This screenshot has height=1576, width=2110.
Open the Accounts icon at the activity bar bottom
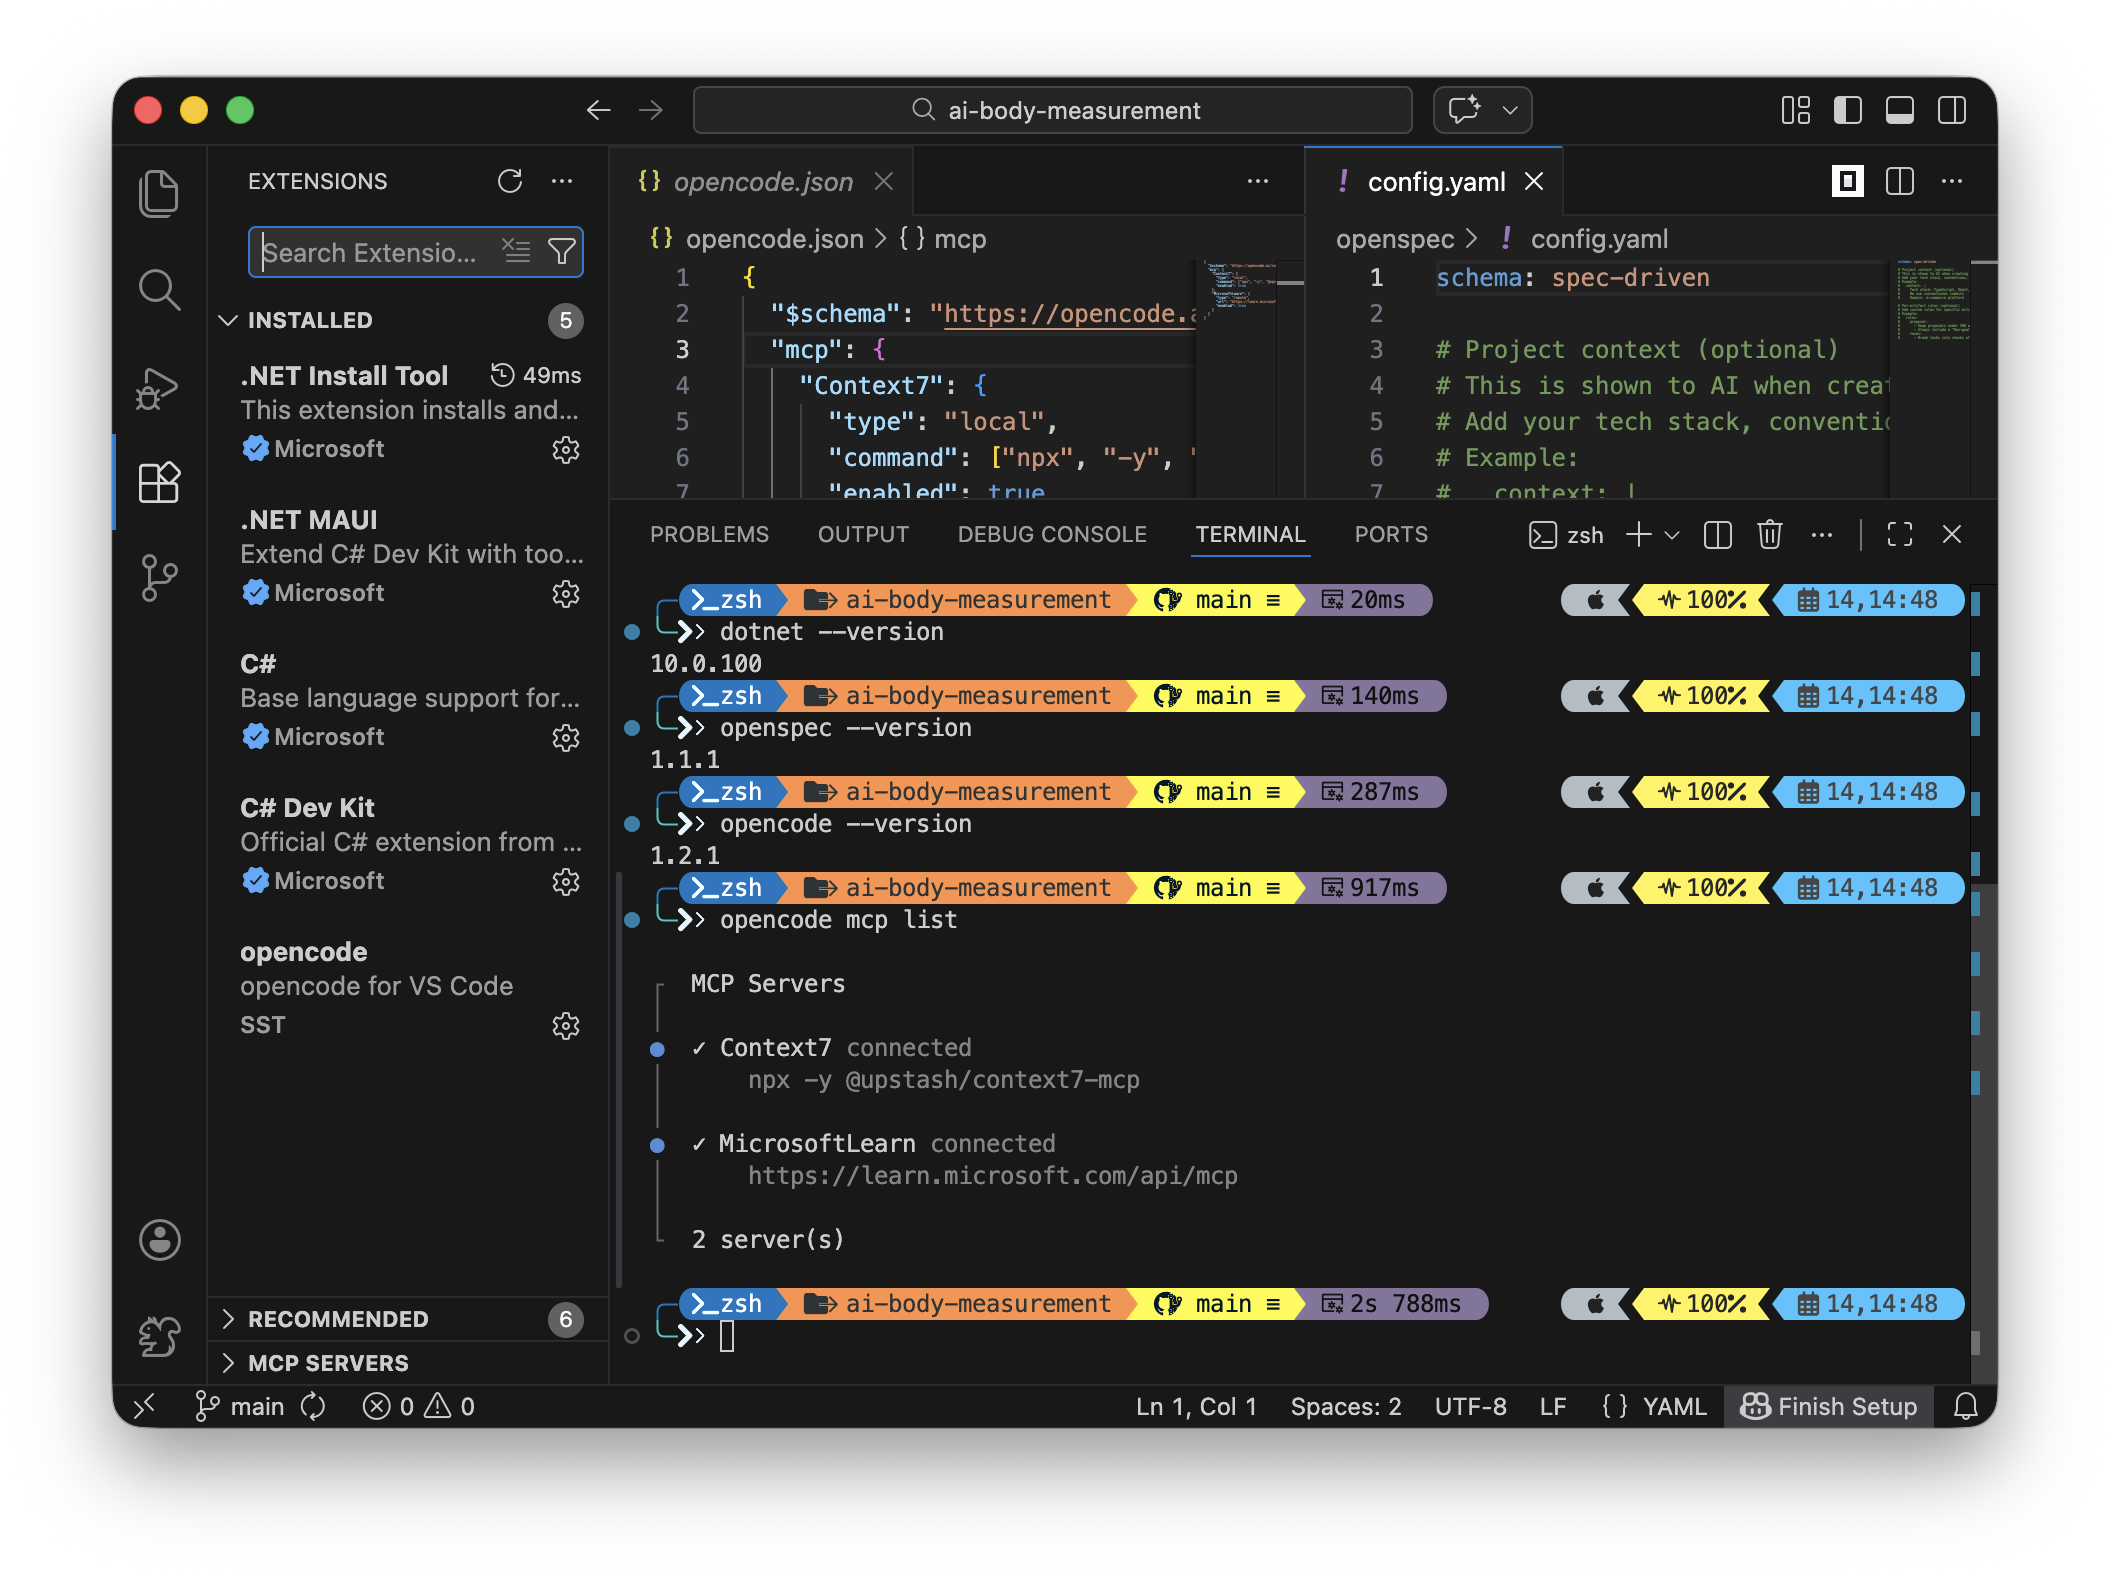(159, 1240)
